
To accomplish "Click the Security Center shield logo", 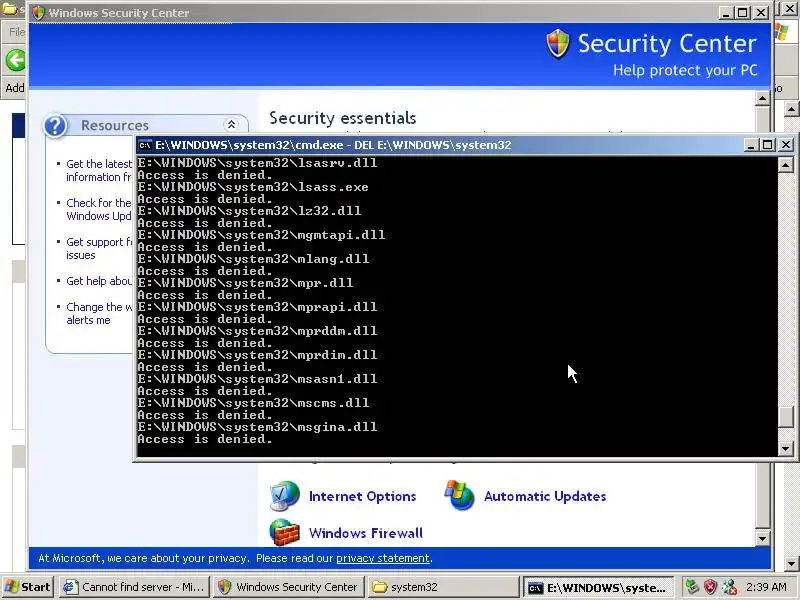I will 558,43.
